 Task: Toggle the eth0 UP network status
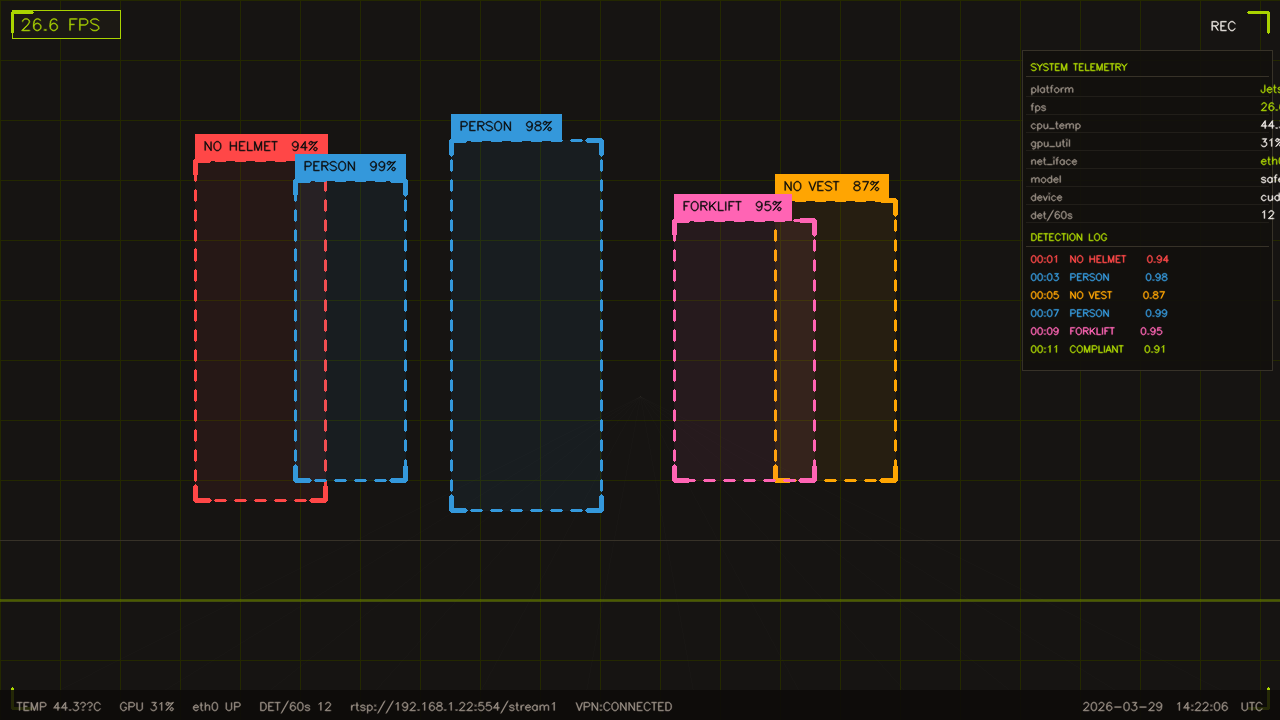tap(216, 706)
